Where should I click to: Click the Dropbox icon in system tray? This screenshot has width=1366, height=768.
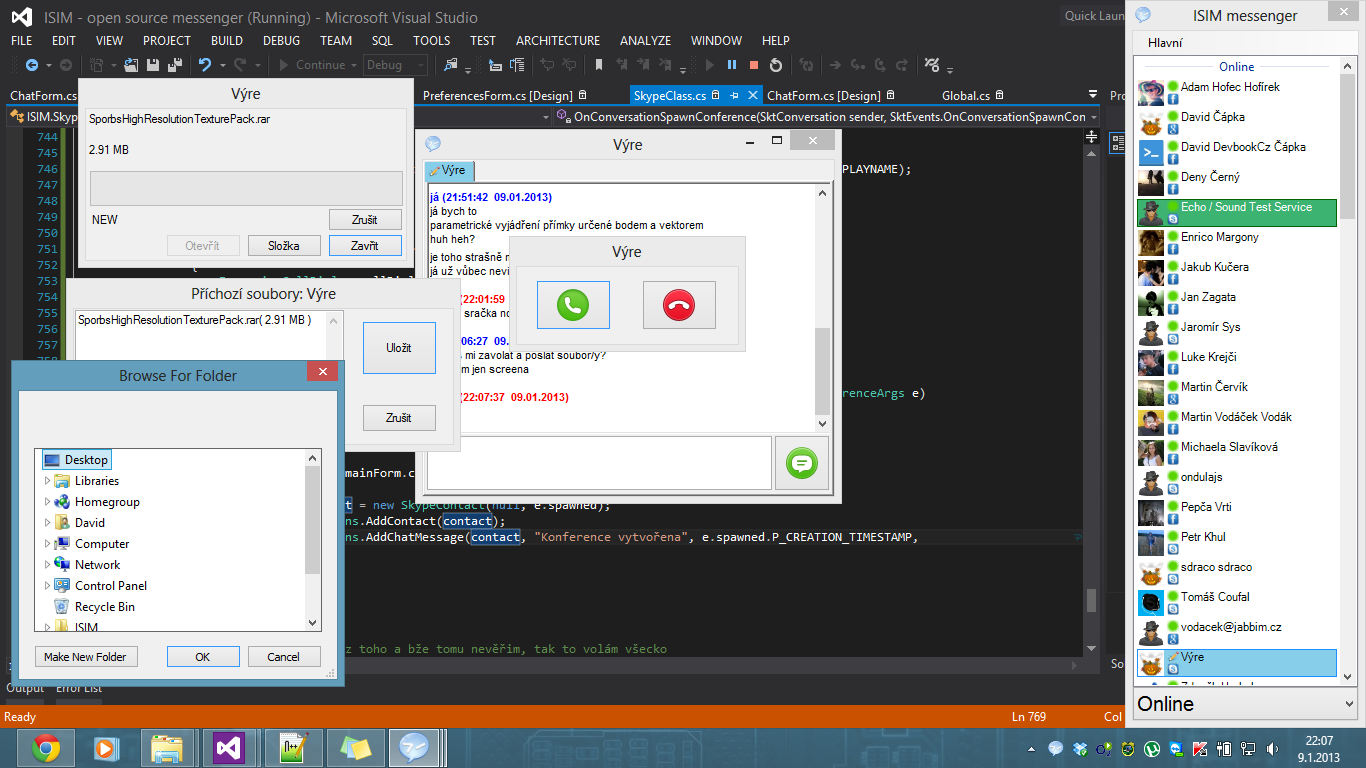click(1080, 748)
